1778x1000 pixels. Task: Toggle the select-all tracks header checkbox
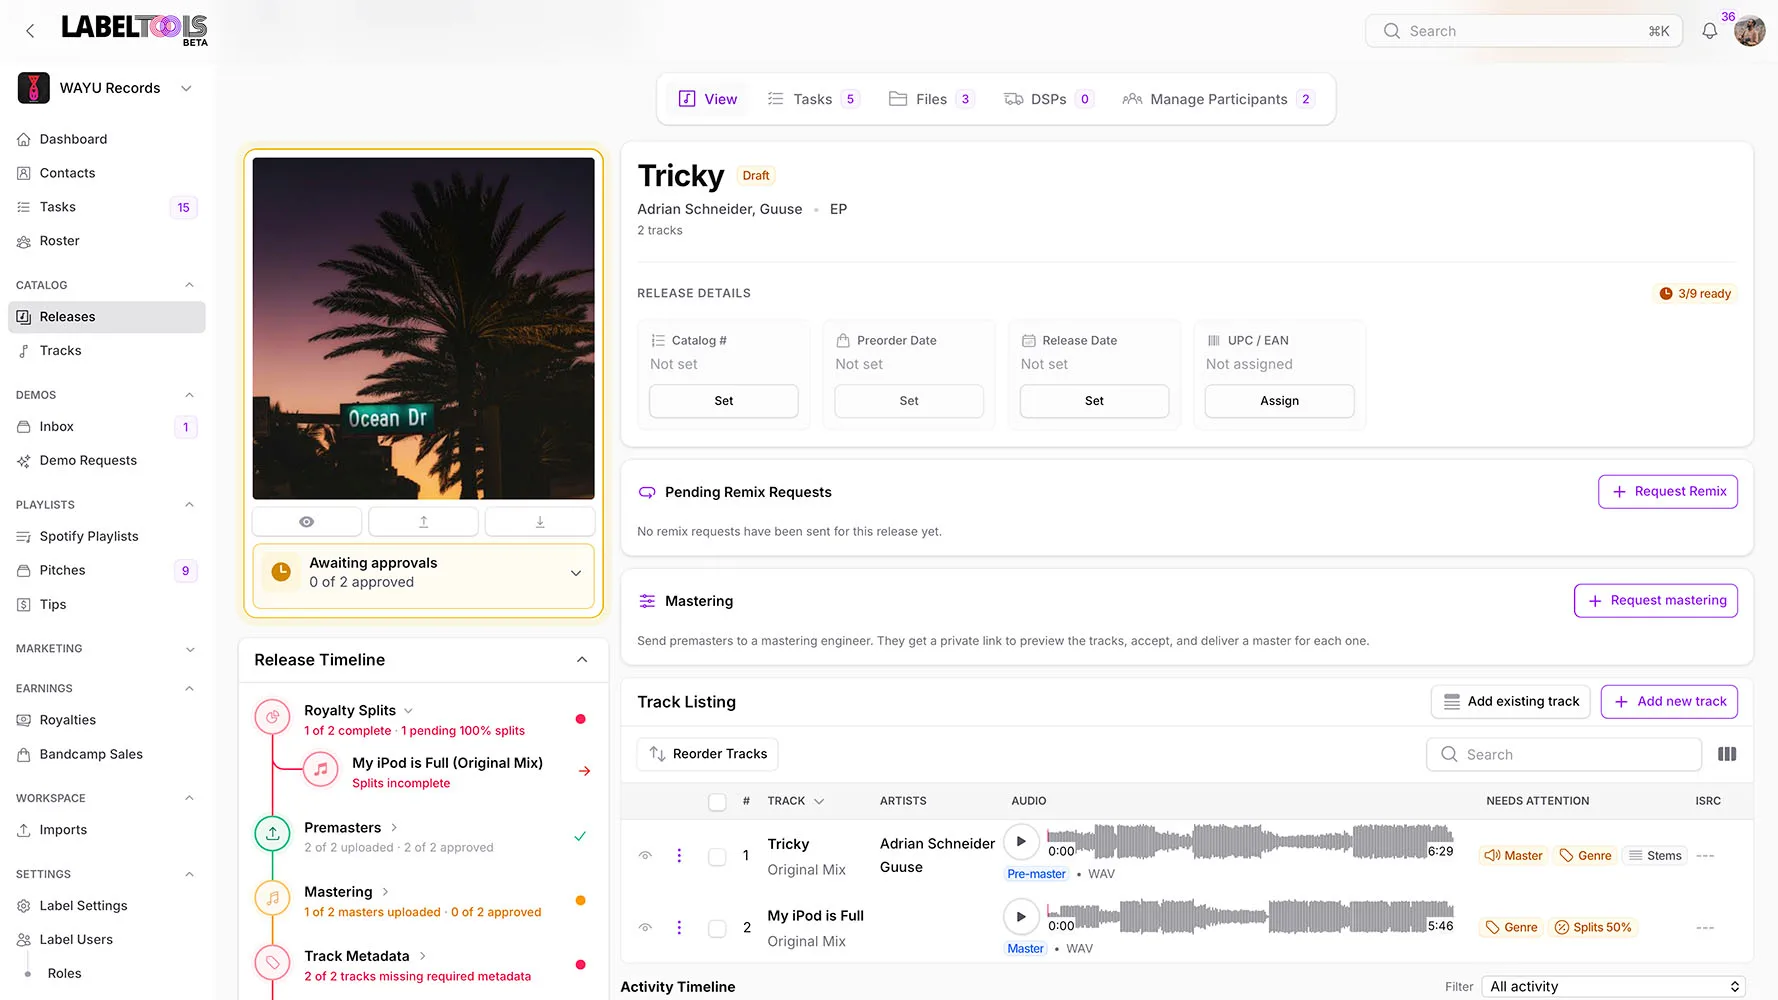(x=717, y=802)
